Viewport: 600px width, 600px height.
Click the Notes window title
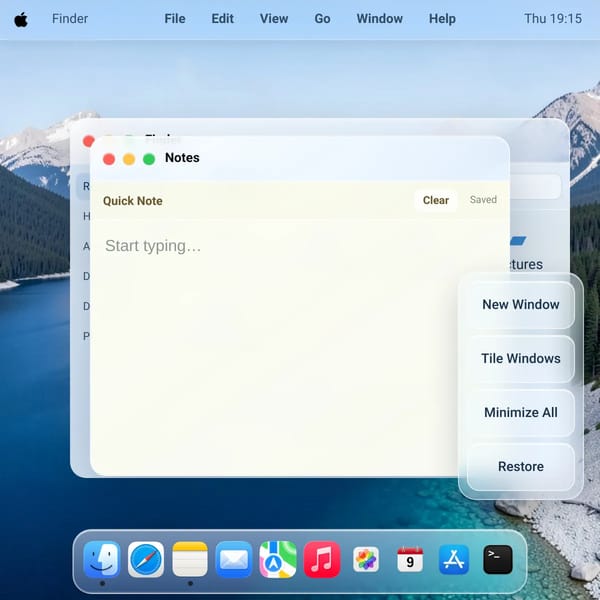tap(182, 158)
